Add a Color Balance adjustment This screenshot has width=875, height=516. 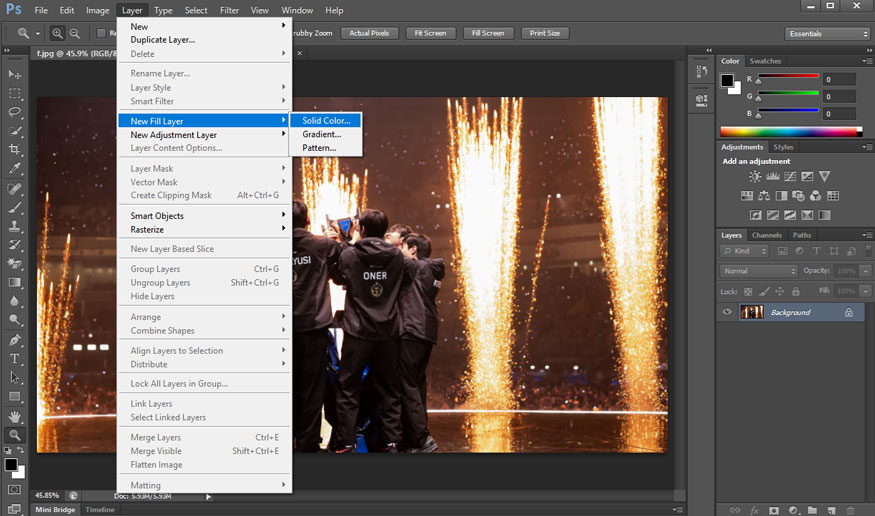point(764,196)
